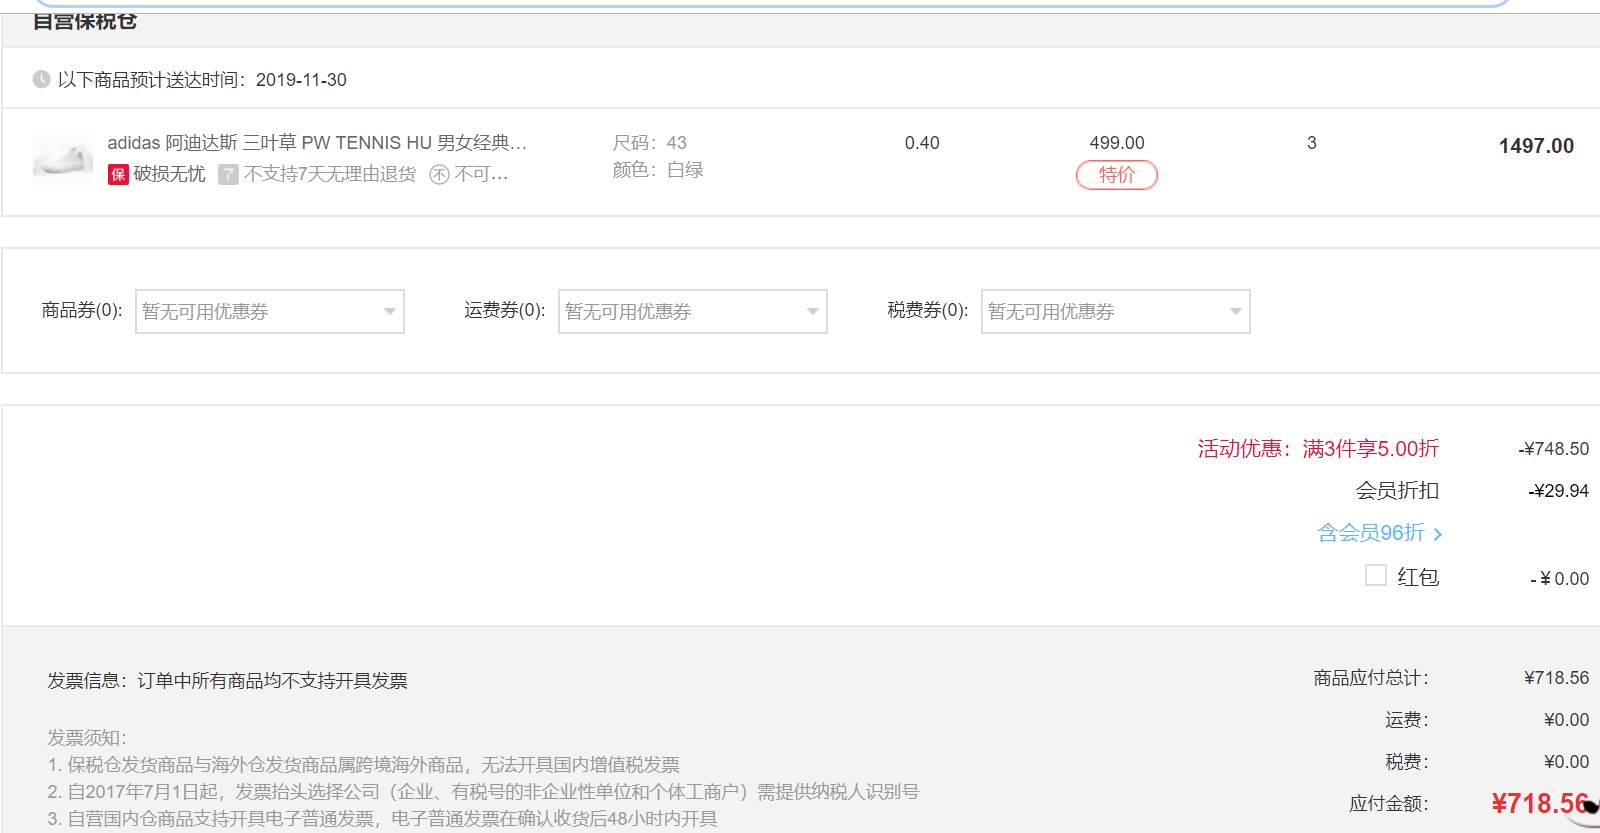Click the 特价 special price tag
1600x833 pixels.
pyautogui.click(x=1117, y=175)
